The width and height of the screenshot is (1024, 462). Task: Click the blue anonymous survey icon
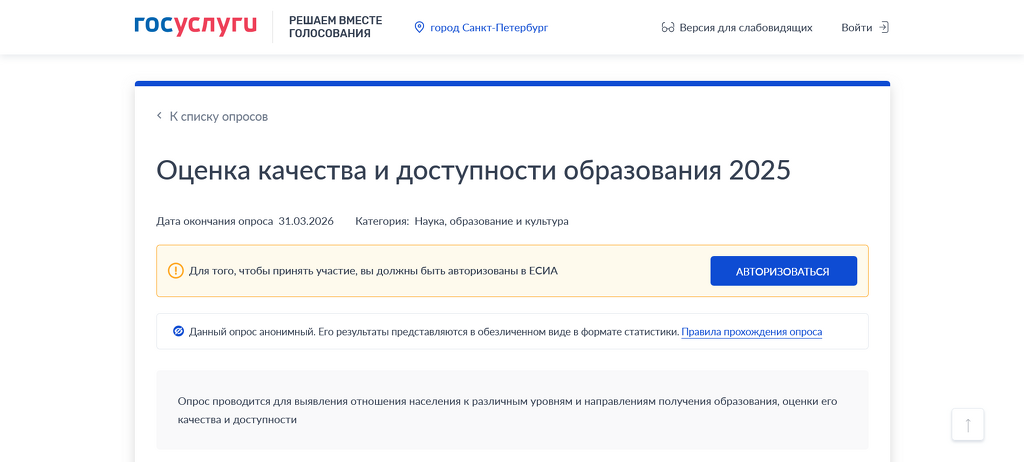click(178, 331)
